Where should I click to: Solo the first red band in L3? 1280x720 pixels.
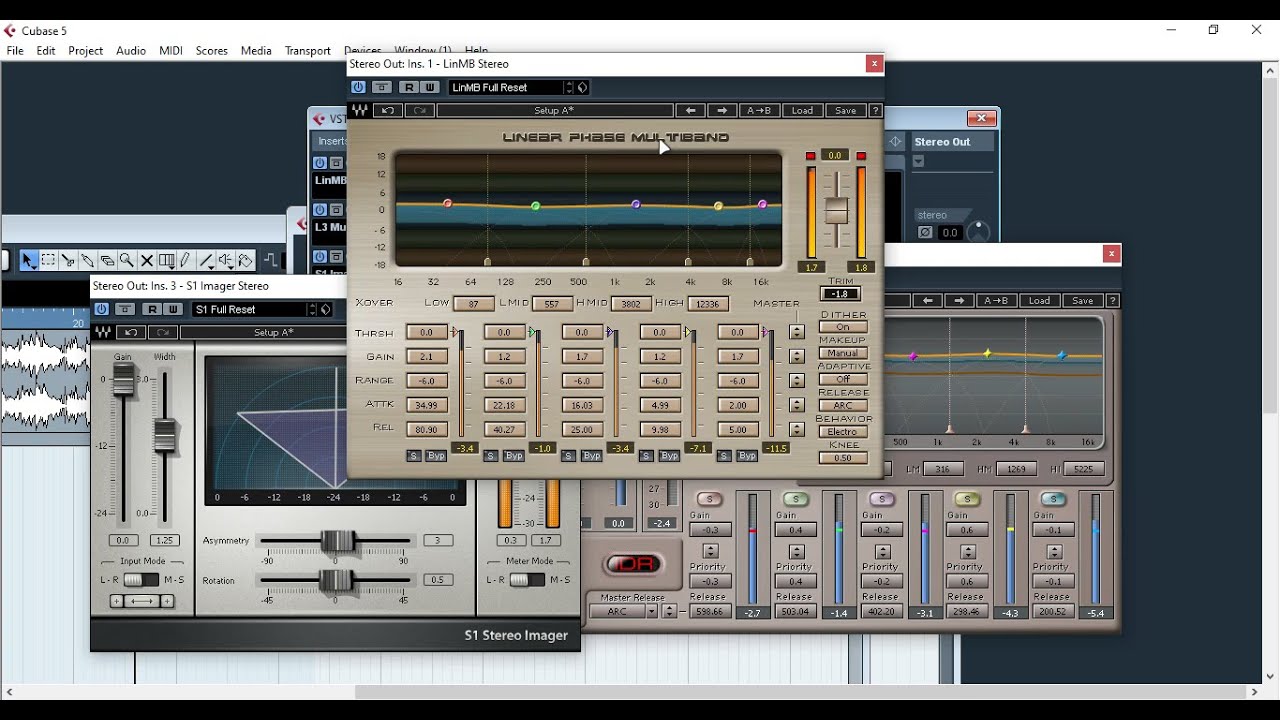point(710,499)
